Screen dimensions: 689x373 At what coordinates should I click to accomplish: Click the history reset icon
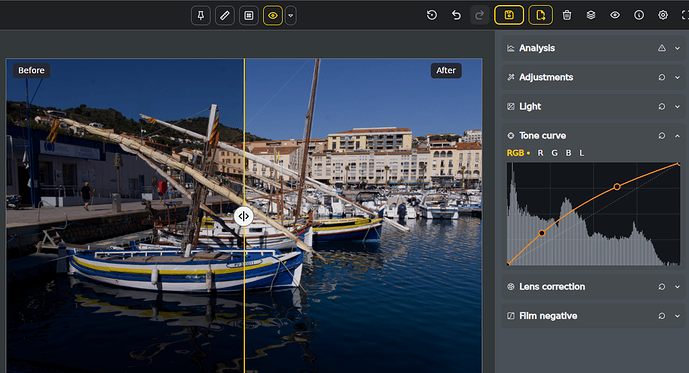pos(432,15)
